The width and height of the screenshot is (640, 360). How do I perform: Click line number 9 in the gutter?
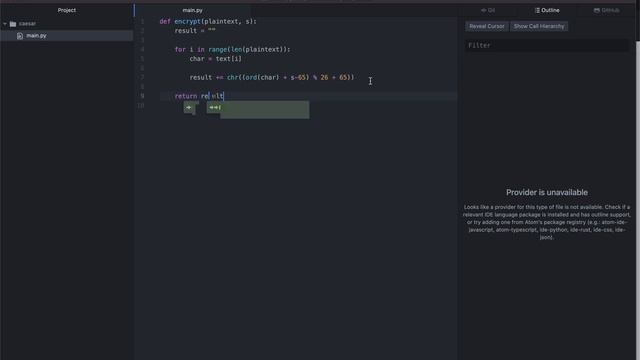(x=142, y=96)
